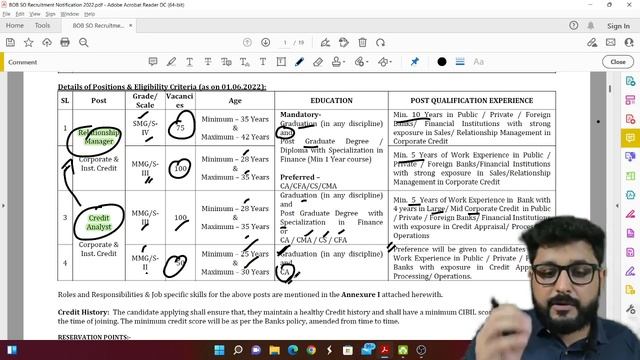Open the find text magnifier

[84, 42]
